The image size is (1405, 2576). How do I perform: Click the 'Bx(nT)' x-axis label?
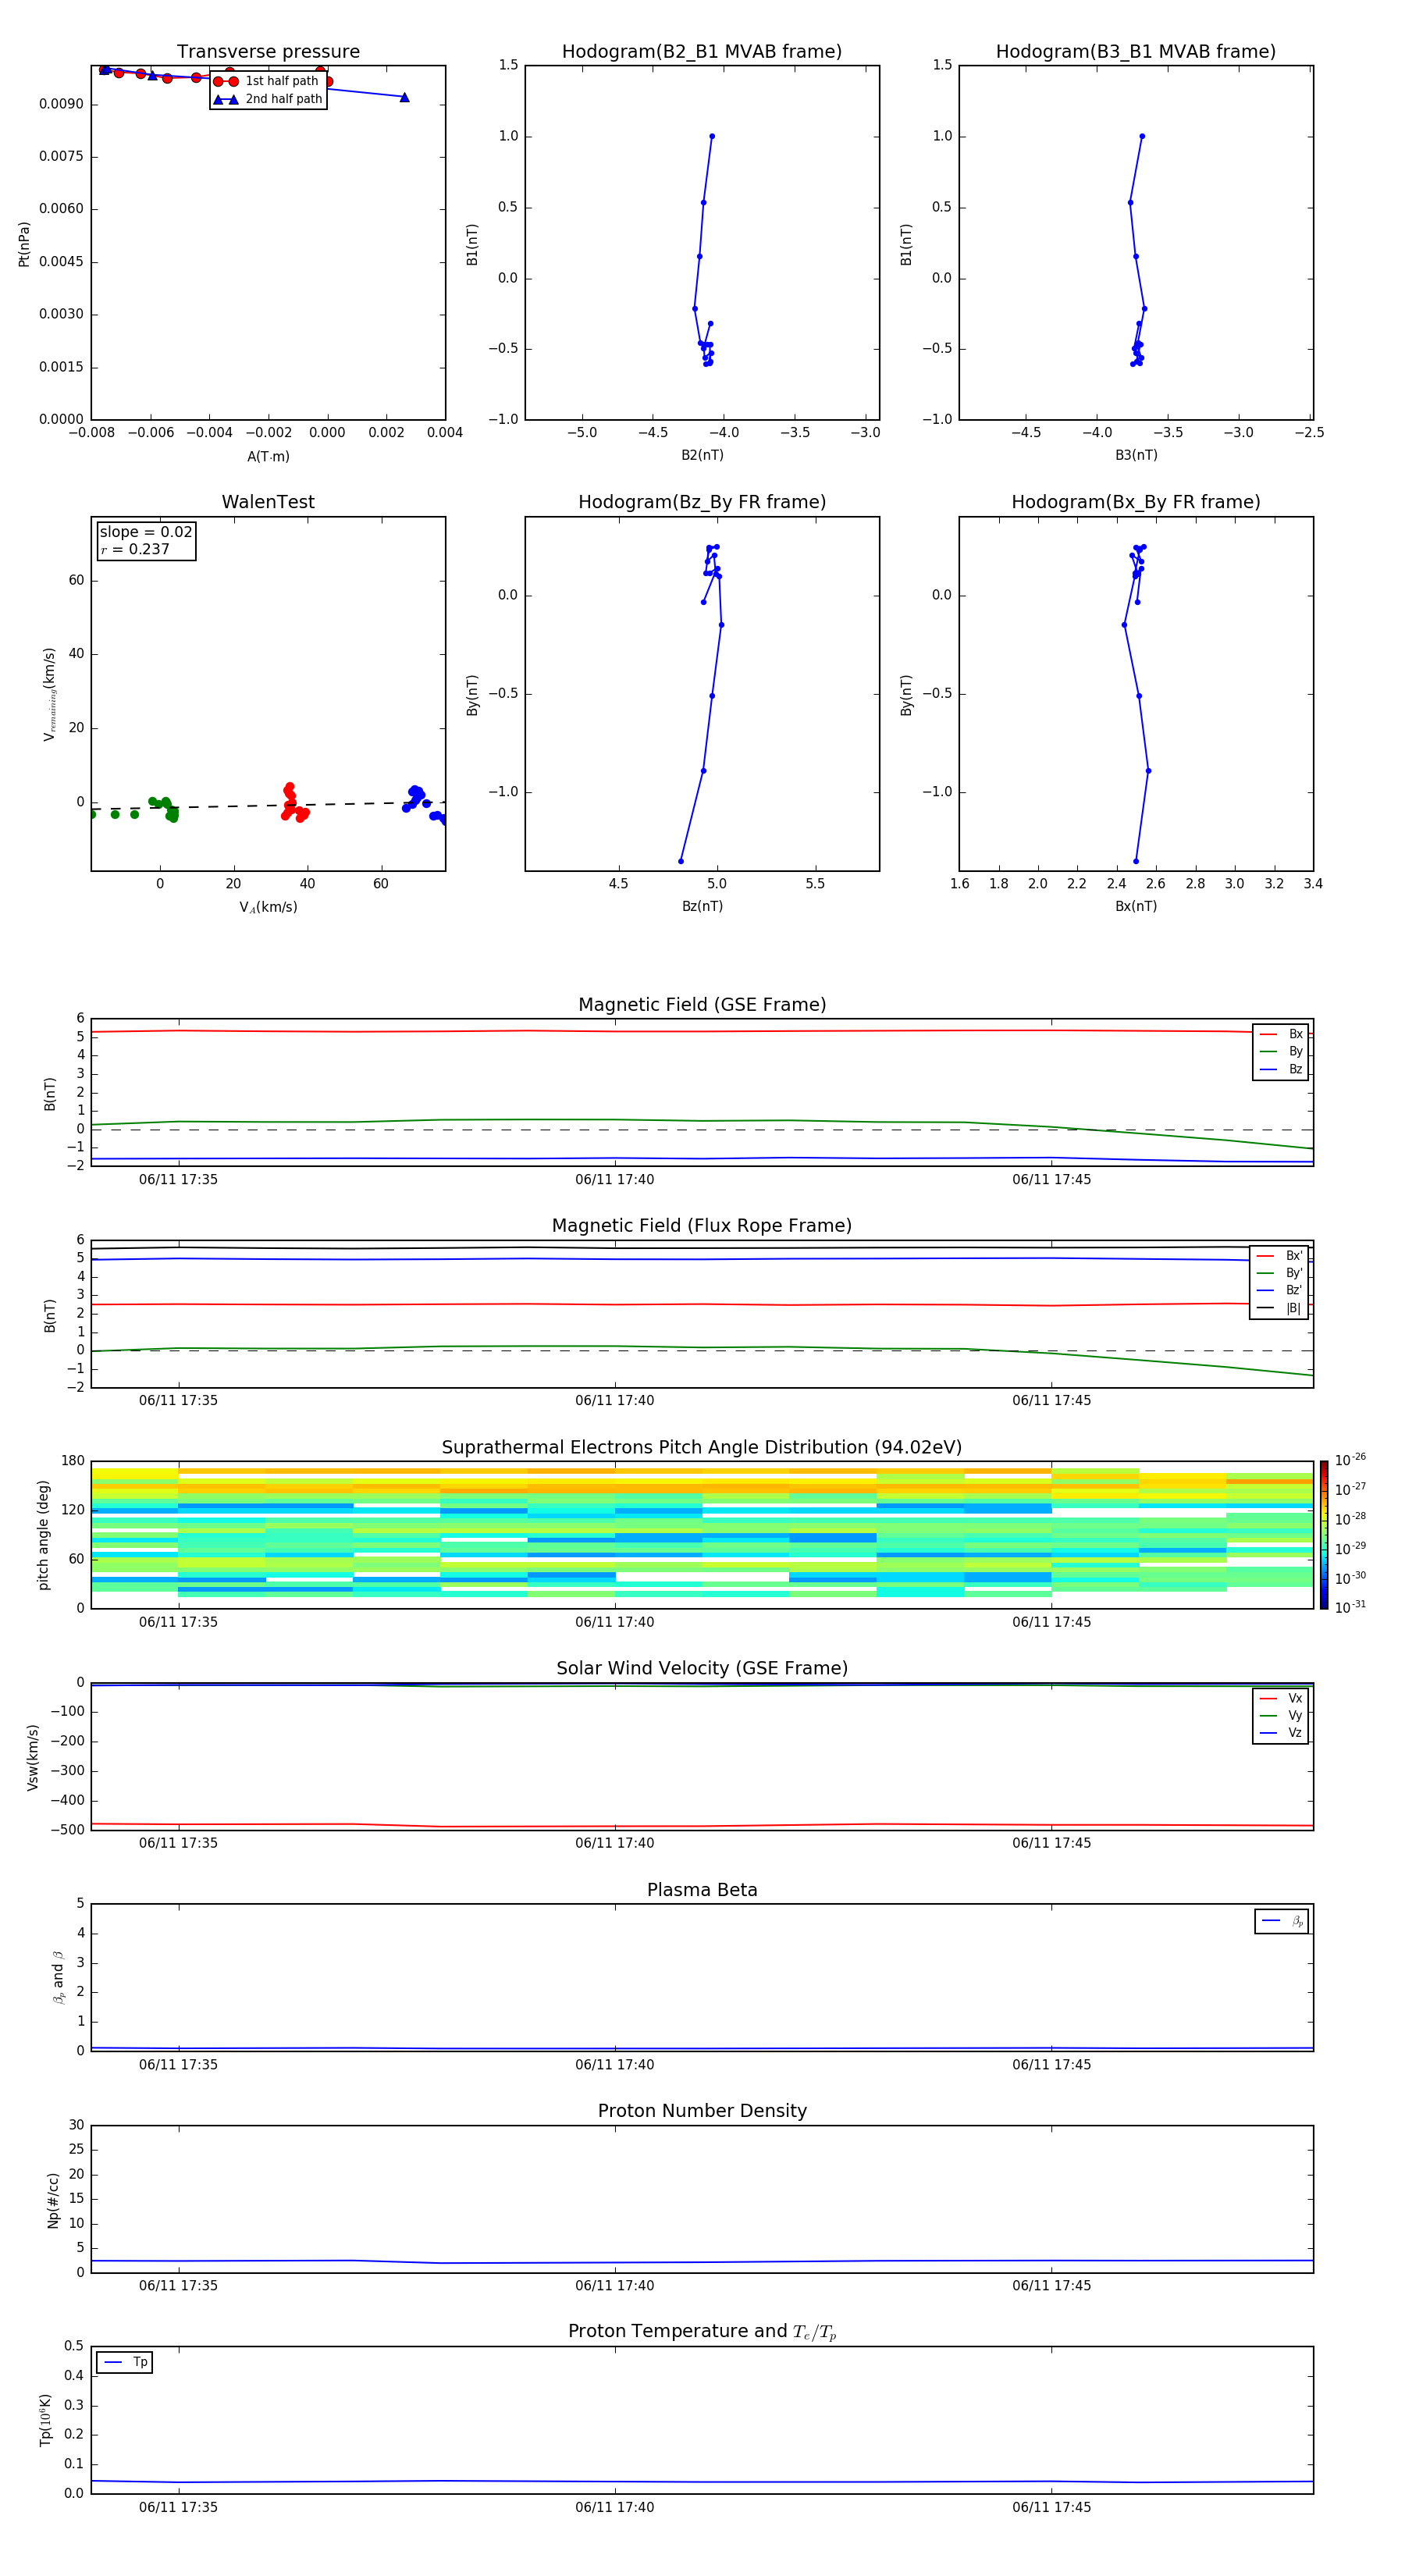coord(1136,906)
